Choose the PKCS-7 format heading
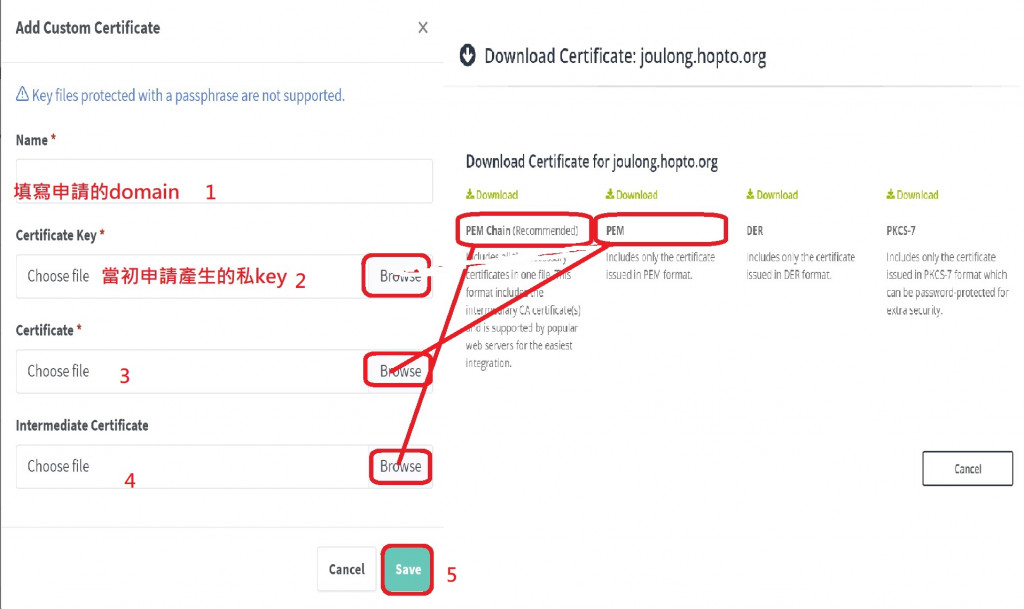1024x609 pixels. pyautogui.click(x=901, y=230)
